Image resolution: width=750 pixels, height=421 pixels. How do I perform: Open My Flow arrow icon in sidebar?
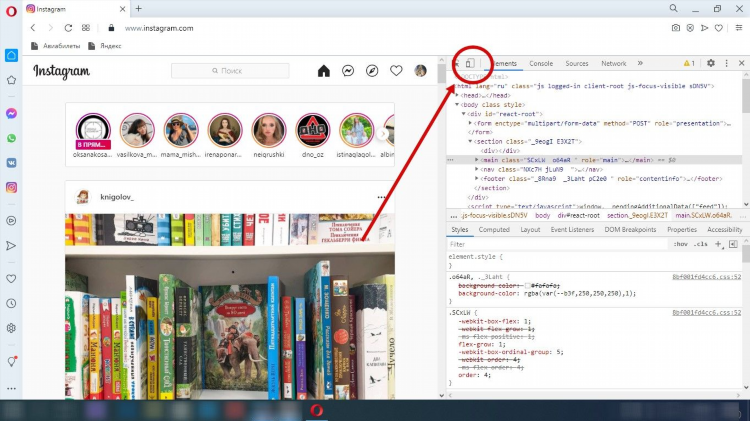[x=11, y=245]
